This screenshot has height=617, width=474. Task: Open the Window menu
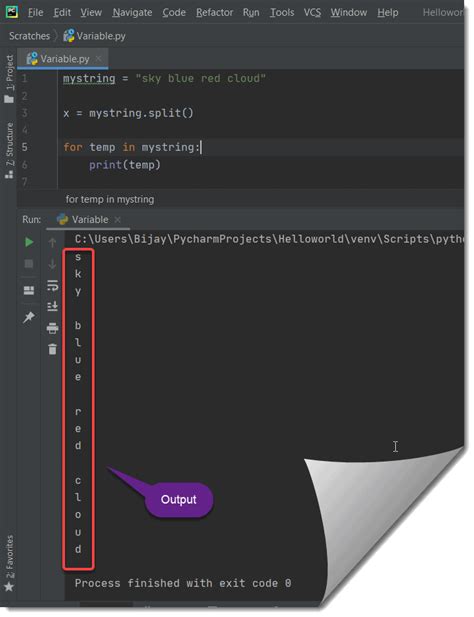[x=349, y=13]
